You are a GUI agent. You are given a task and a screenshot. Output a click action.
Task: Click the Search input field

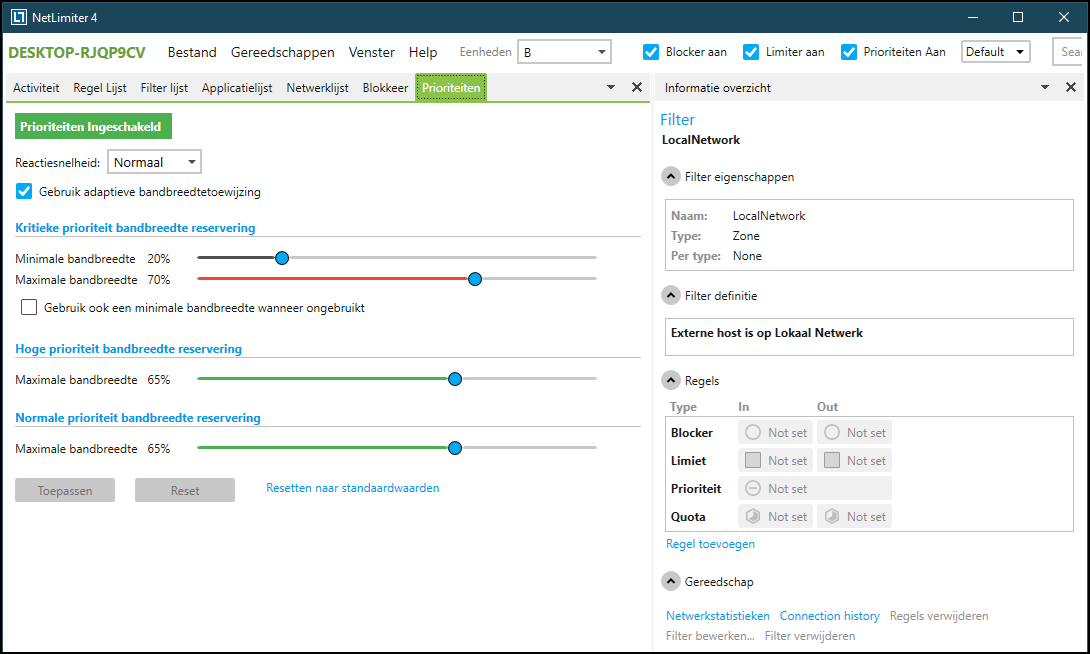pyautogui.click(x=1068, y=52)
